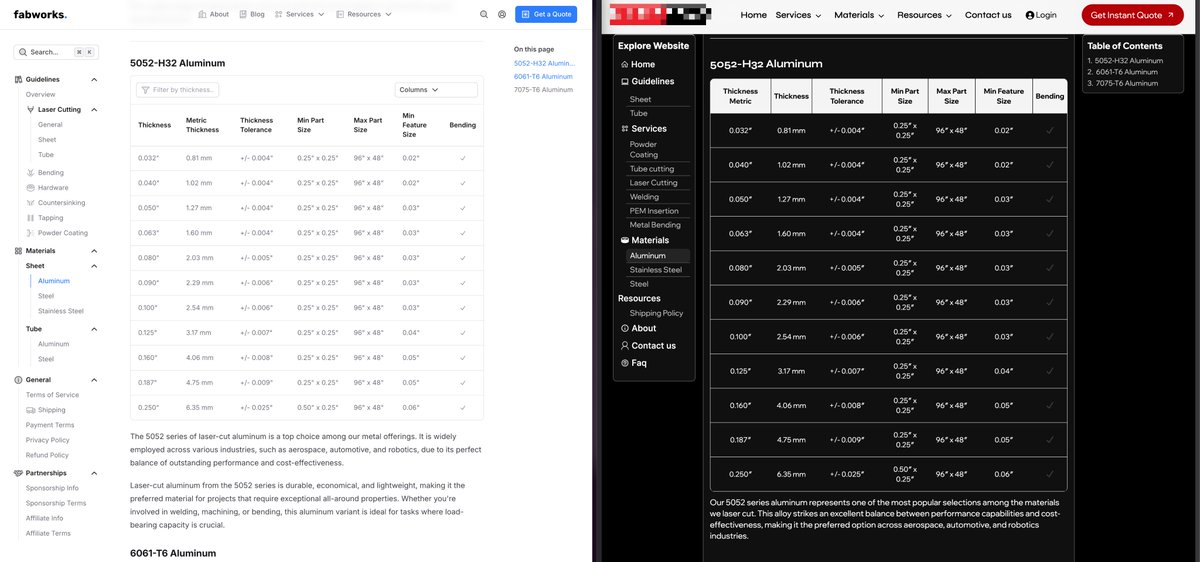Viewport: 1200px width, 562px height.
Task: Click the Thickness Metric header in dark table
Action: click(740, 96)
